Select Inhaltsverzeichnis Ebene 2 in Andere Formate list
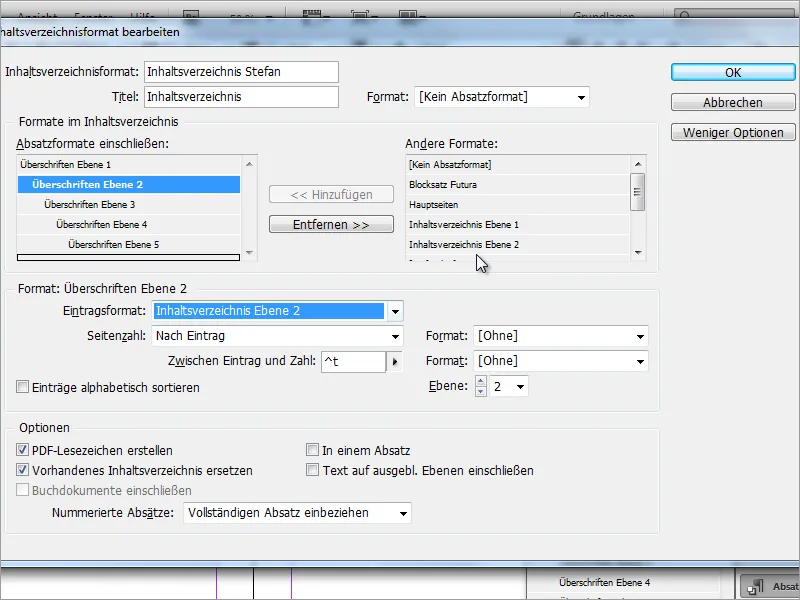 (518, 244)
